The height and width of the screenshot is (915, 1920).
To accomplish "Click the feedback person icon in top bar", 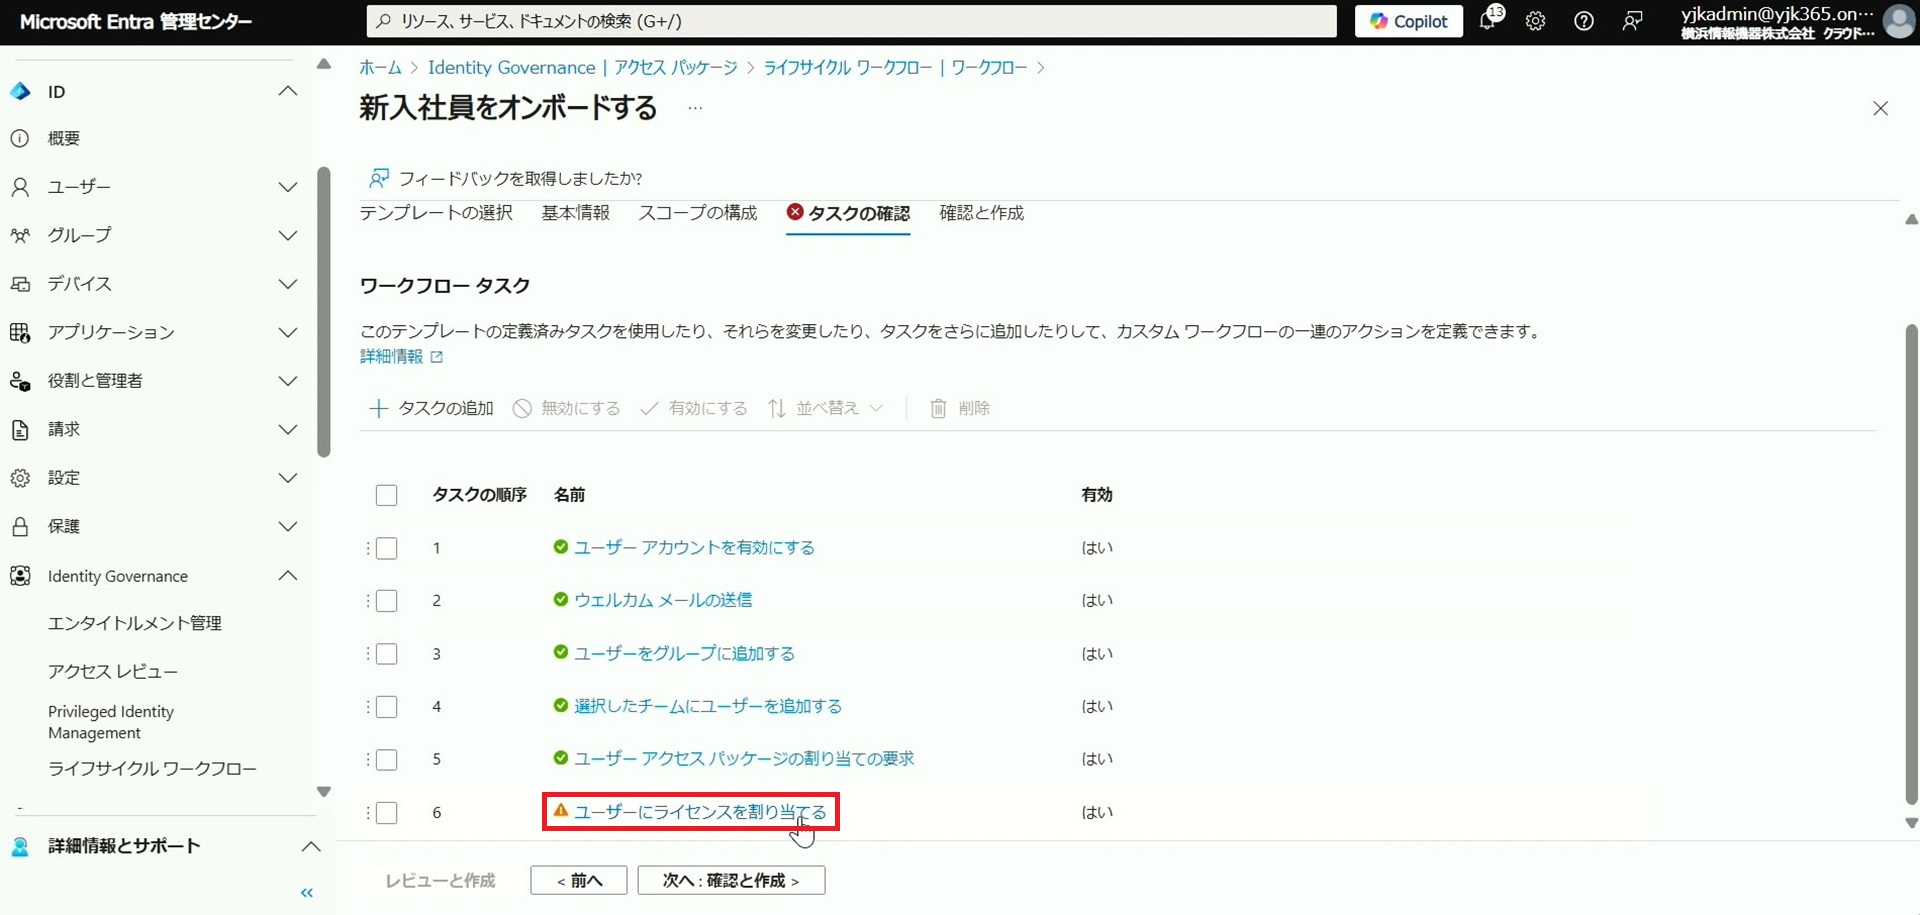I will pos(1632,21).
